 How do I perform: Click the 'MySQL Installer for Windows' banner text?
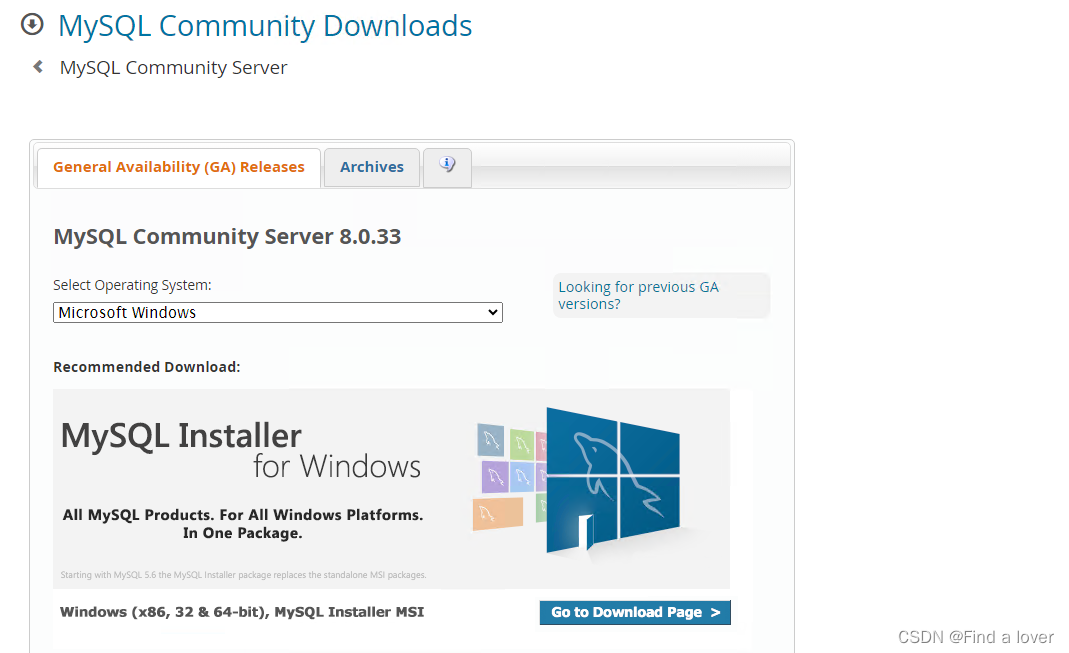(241, 450)
